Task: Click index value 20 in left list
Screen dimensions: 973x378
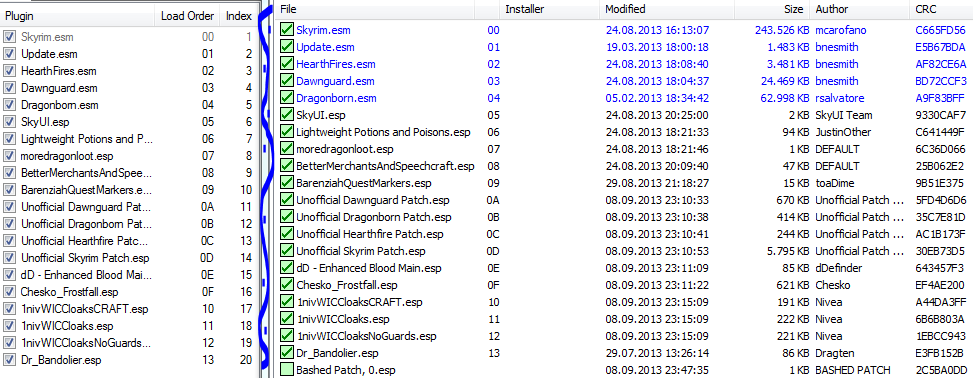Action: coord(246,359)
